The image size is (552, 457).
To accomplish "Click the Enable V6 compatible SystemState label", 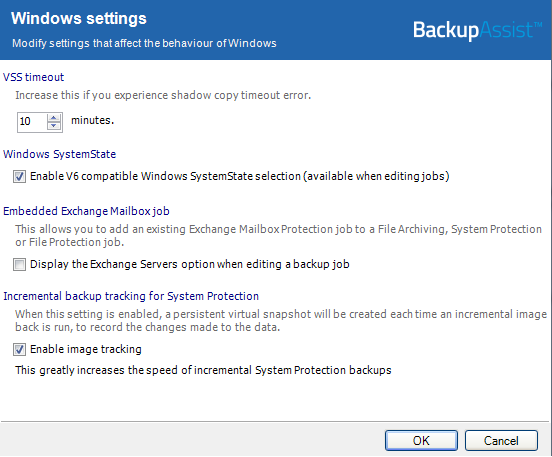I will coord(240,176).
